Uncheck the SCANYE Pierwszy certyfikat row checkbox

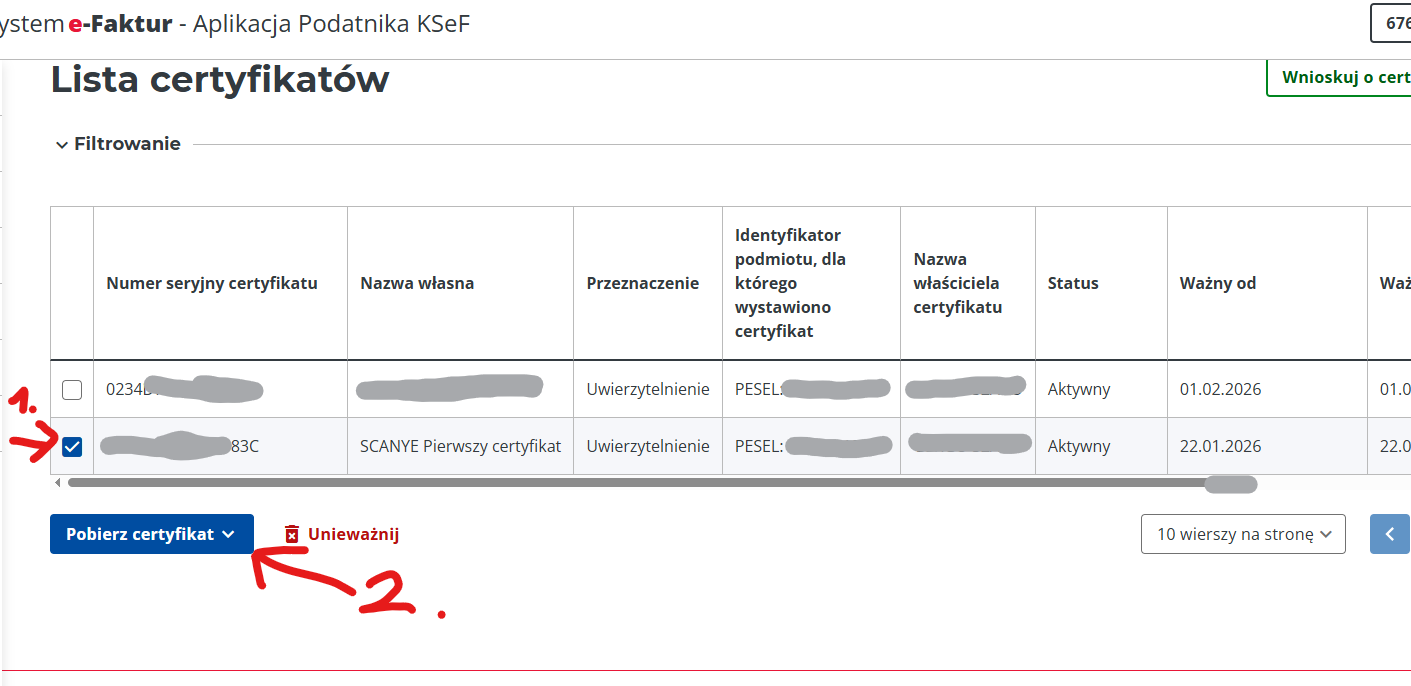coord(72,447)
